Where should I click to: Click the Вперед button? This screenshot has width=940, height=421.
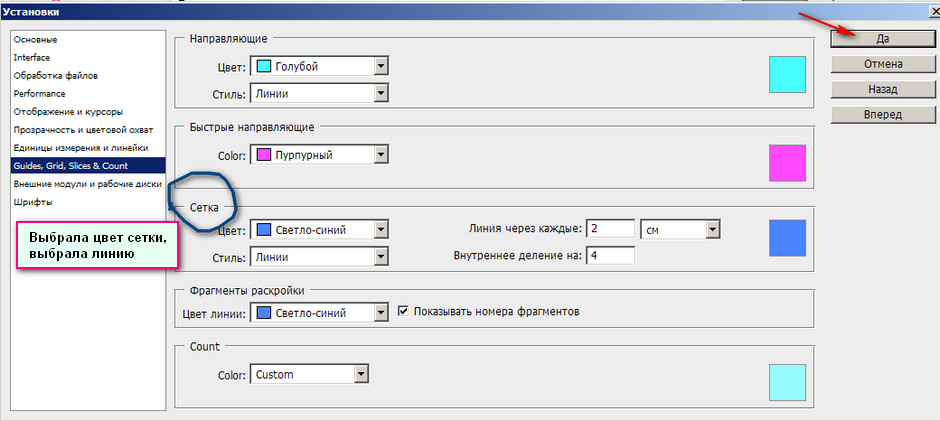coord(882,114)
